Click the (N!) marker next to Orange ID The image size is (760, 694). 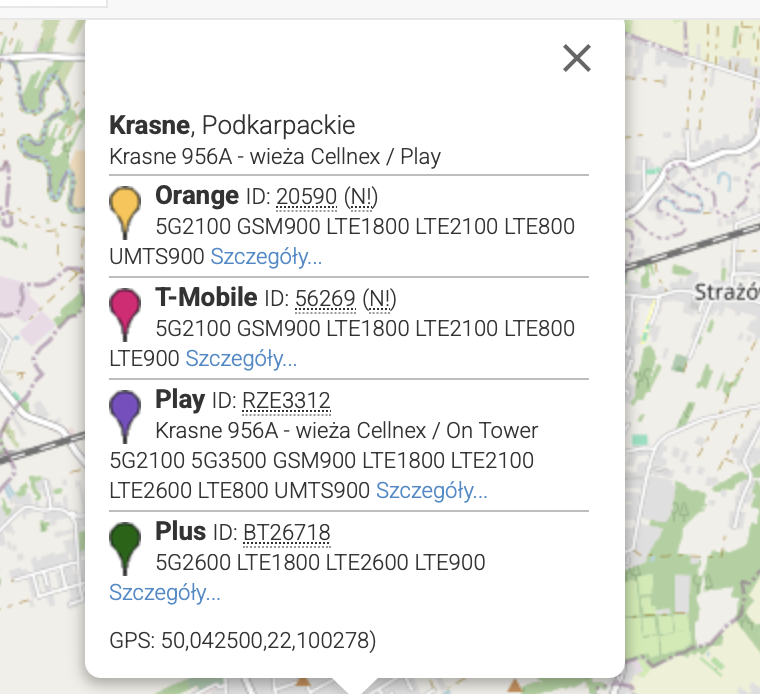click(361, 197)
